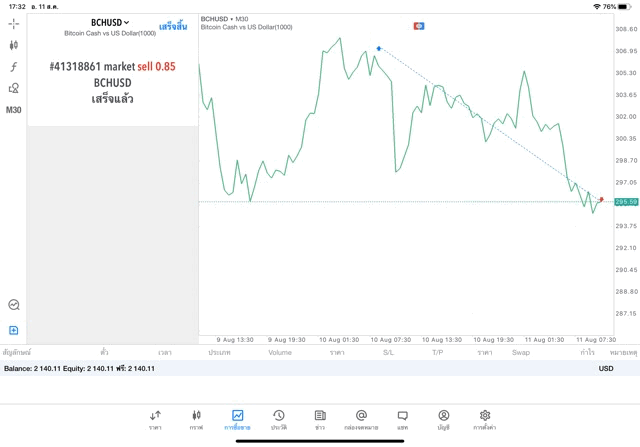Open the drawing objects shapes icon
640x447 pixels.
coord(14,88)
